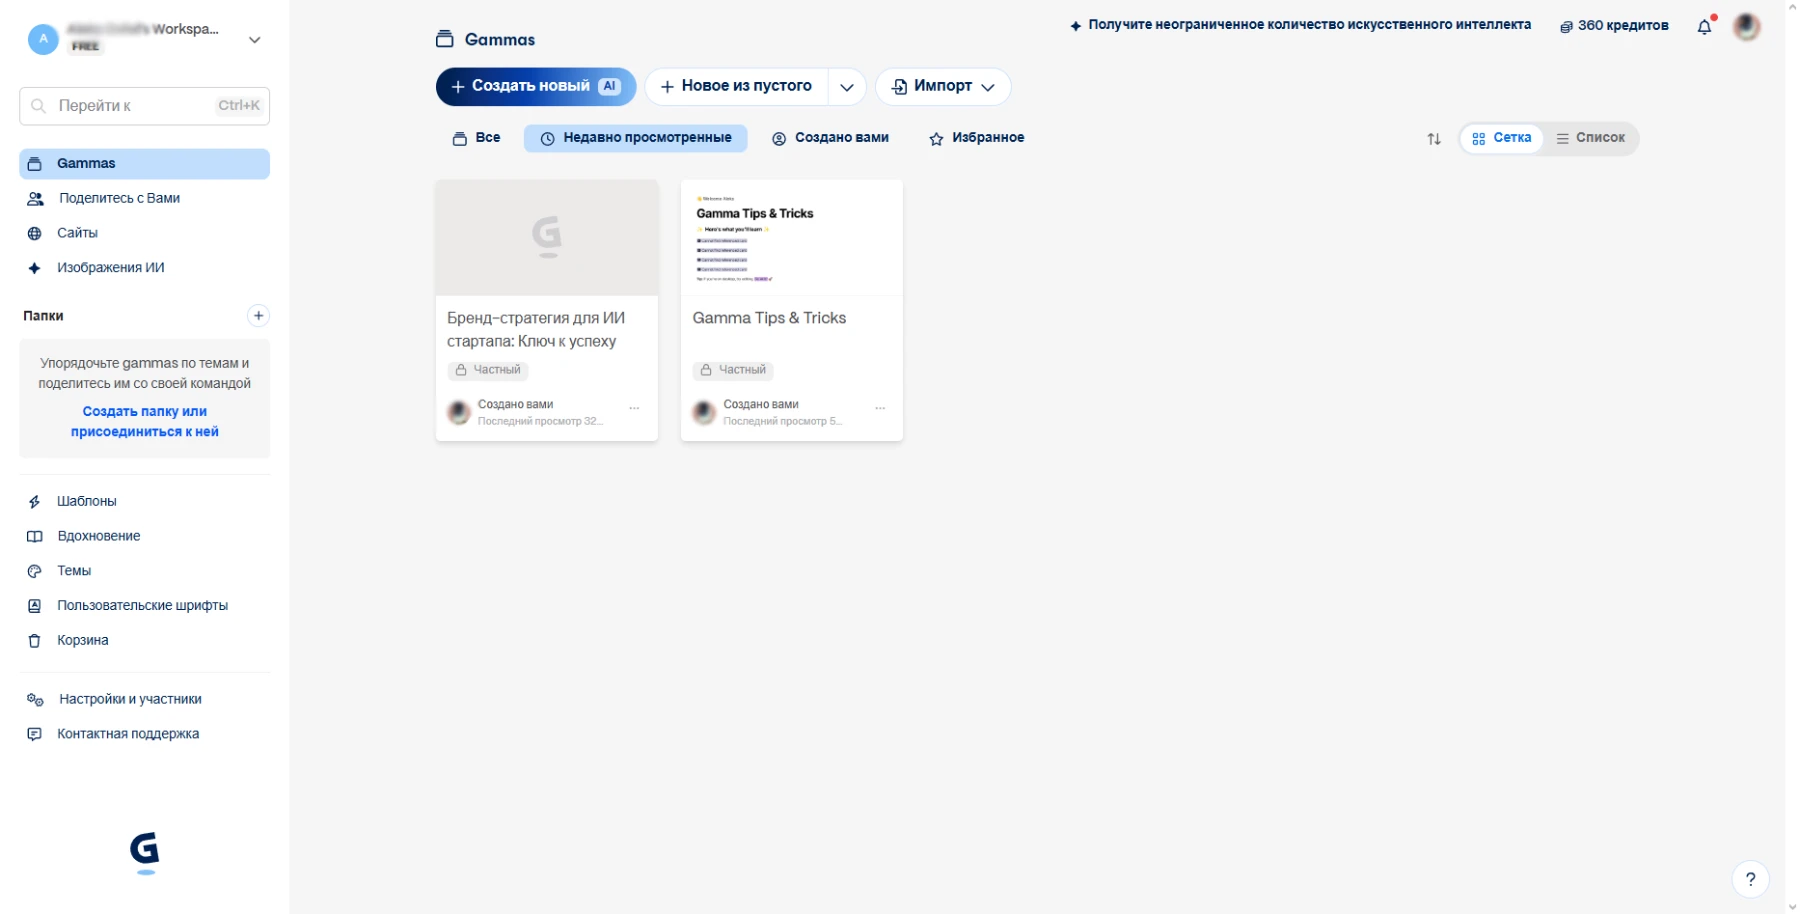Open the help question mark button
The height and width of the screenshot is (914, 1800).
[x=1750, y=879]
